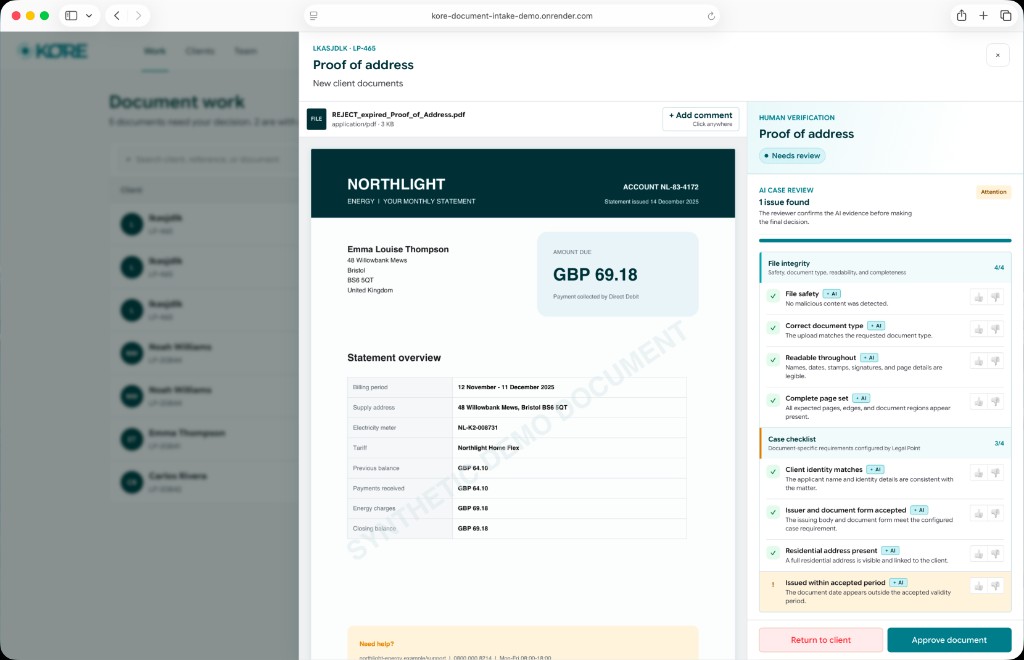Screen dimensions: 1024x660
Task: Thumbs down Client identity matches check
Action: tap(995, 473)
